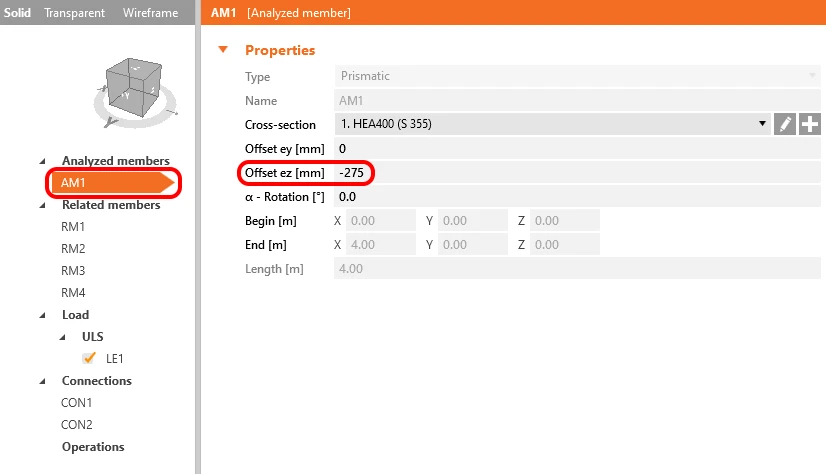Collapse the Analyzed members tree node
The height and width of the screenshot is (474, 826).
43,161
